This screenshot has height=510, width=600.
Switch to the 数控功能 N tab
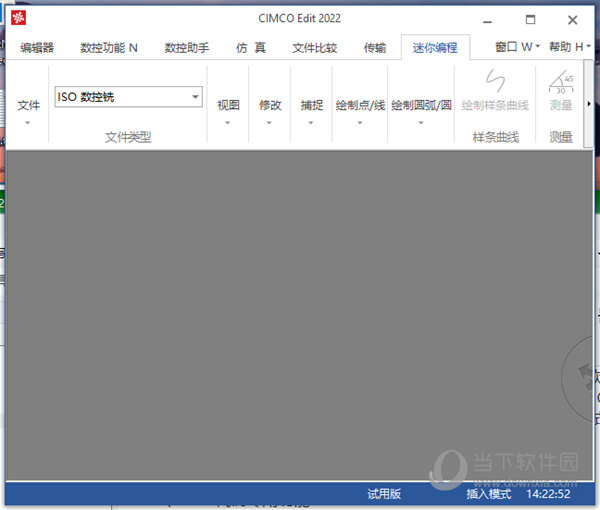click(x=109, y=47)
